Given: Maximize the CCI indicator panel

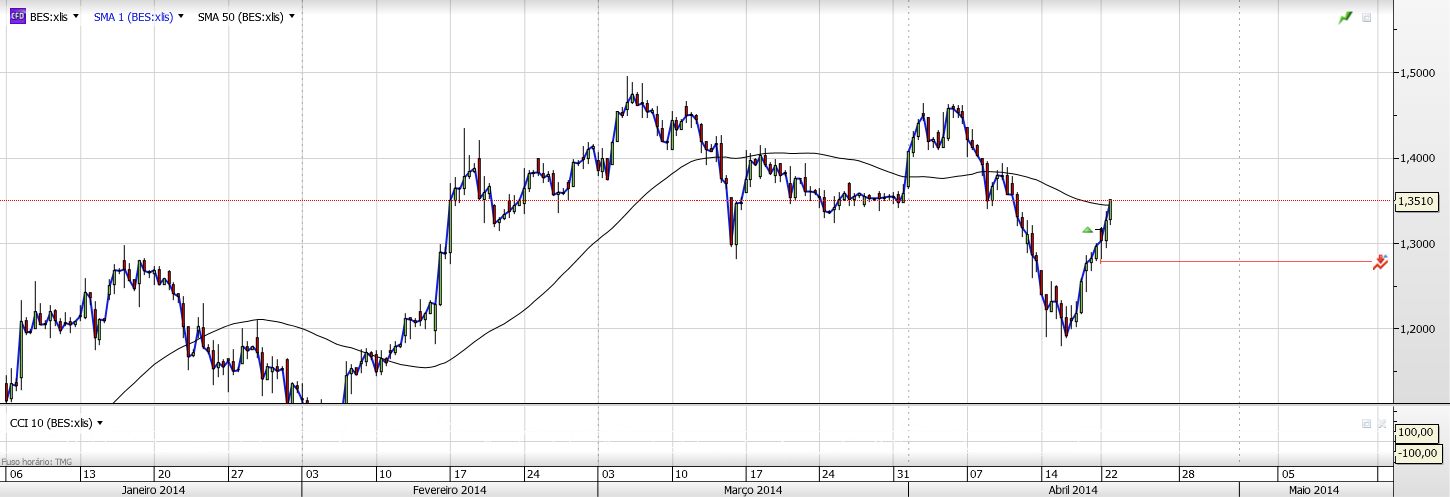Looking at the screenshot, I should pyautogui.click(x=1366, y=424).
